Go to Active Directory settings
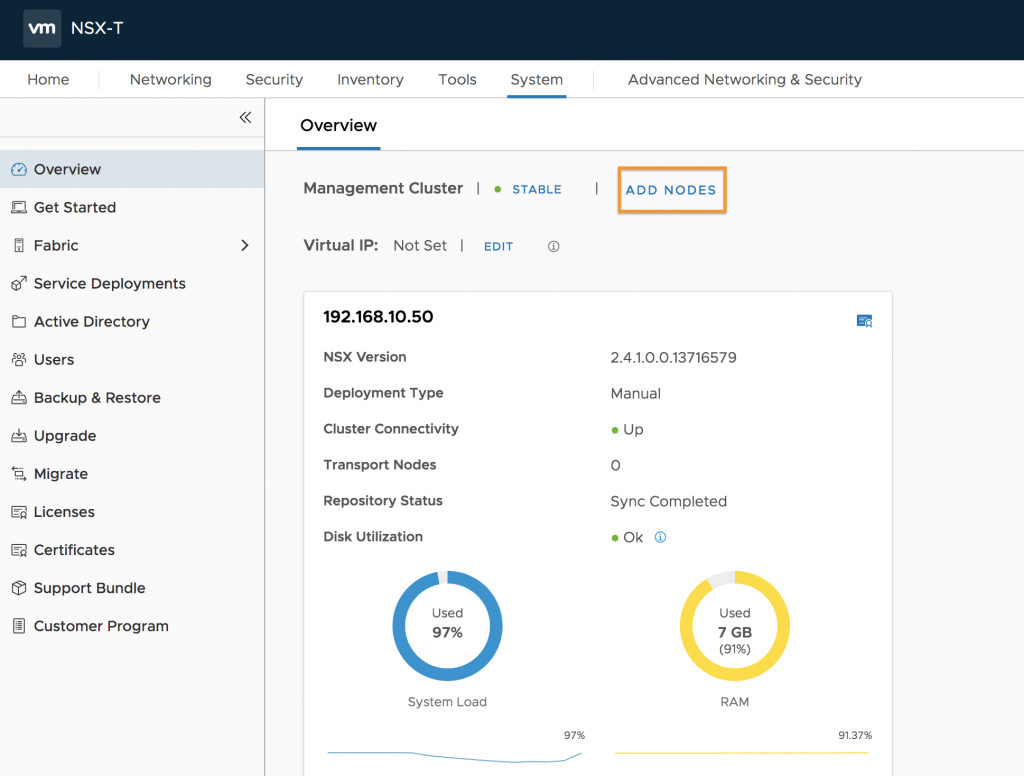 132,321
